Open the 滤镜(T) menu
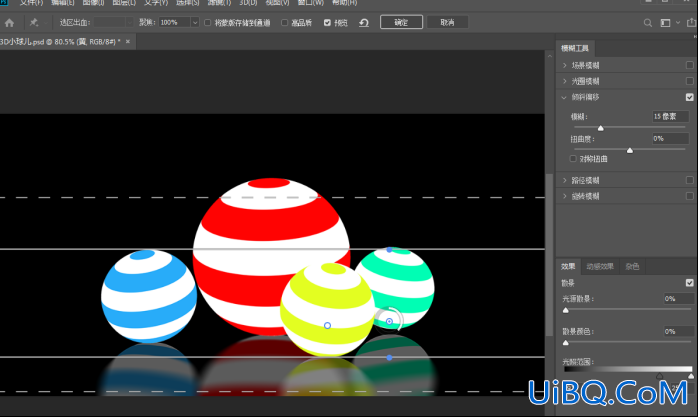698x417 pixels. coord(219,3)
